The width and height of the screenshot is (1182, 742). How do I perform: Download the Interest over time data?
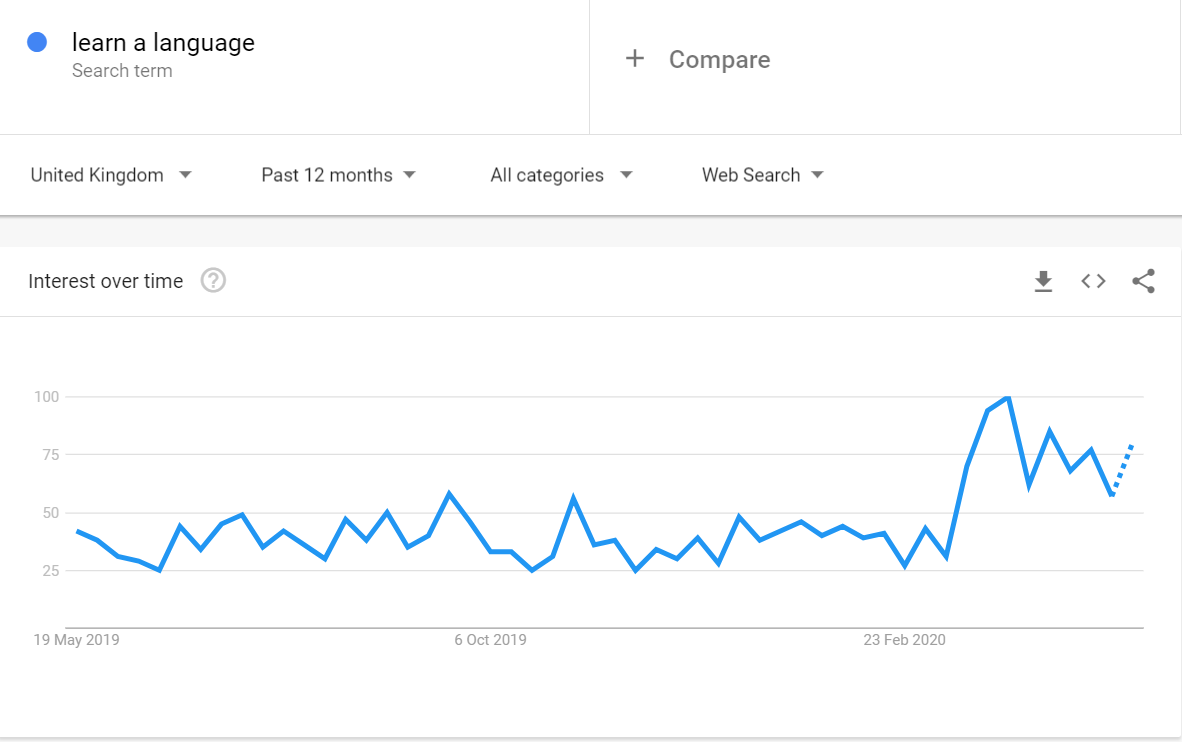(x=1043, y=281)
